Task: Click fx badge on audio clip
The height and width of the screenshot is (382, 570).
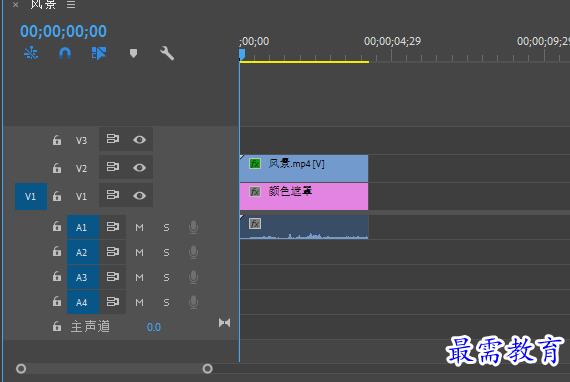Action: 255,223
